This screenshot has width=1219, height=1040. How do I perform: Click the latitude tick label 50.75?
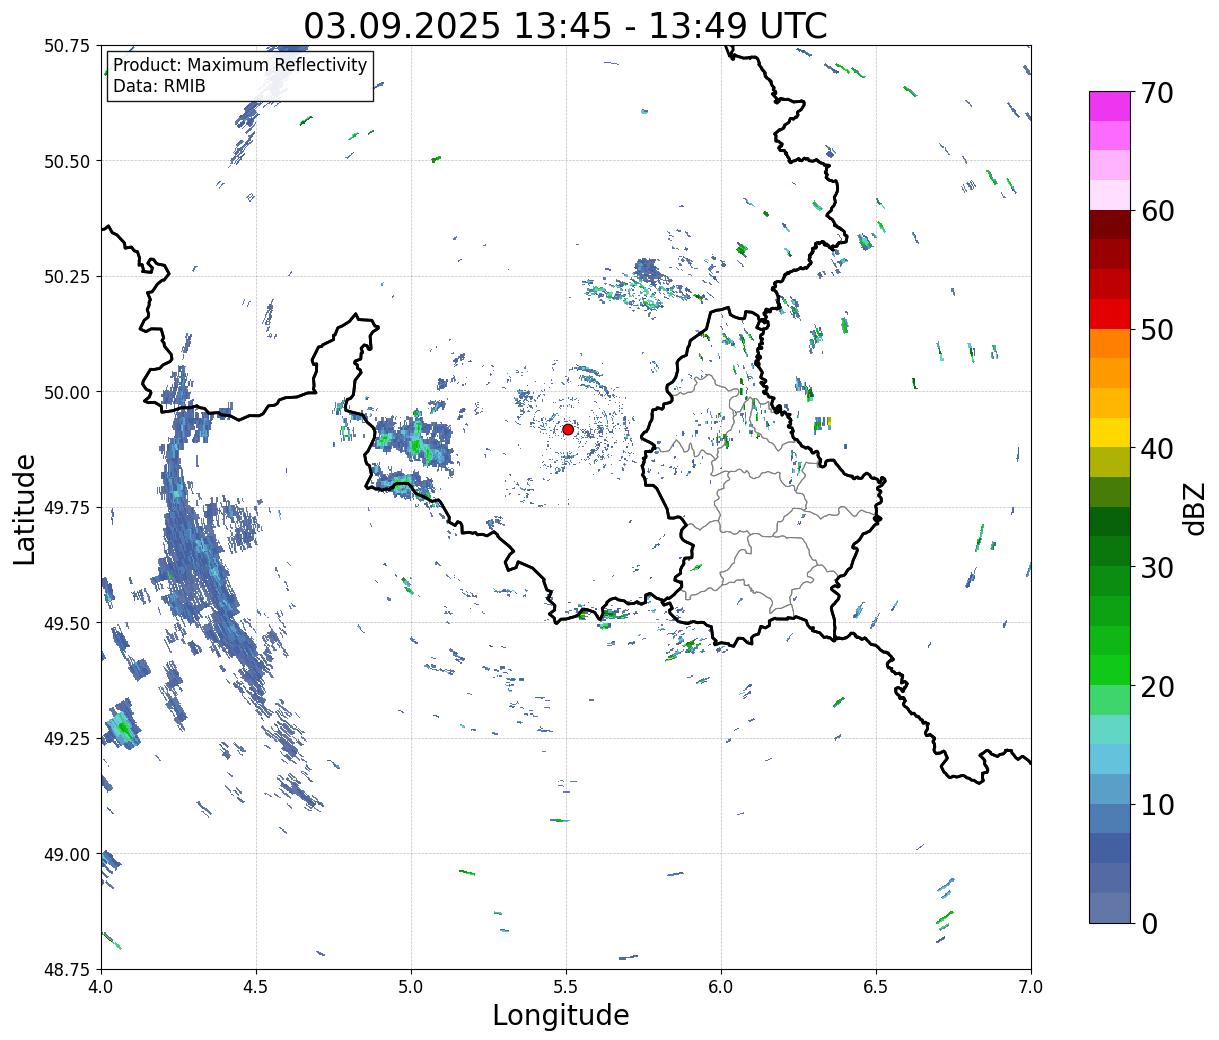pyautogui.click(x=68, y=46)
